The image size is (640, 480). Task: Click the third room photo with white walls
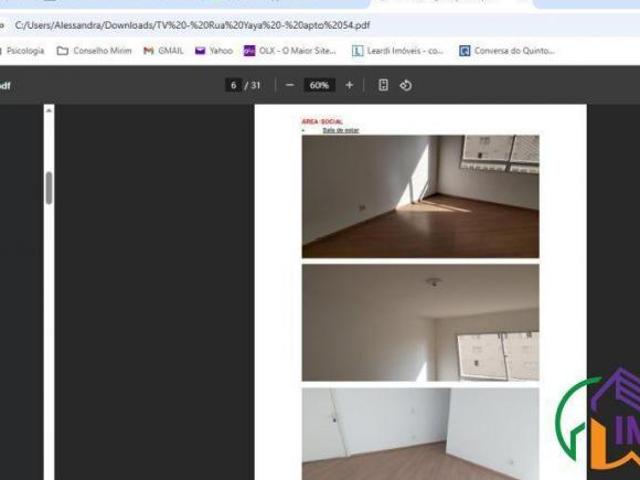point(420,434)
